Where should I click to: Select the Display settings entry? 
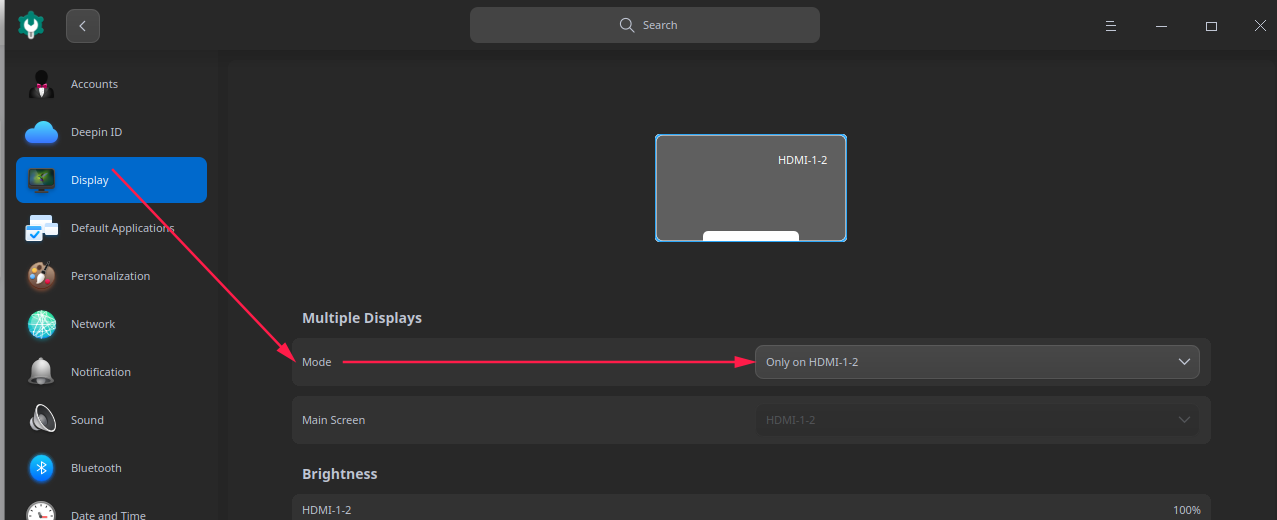111,180
